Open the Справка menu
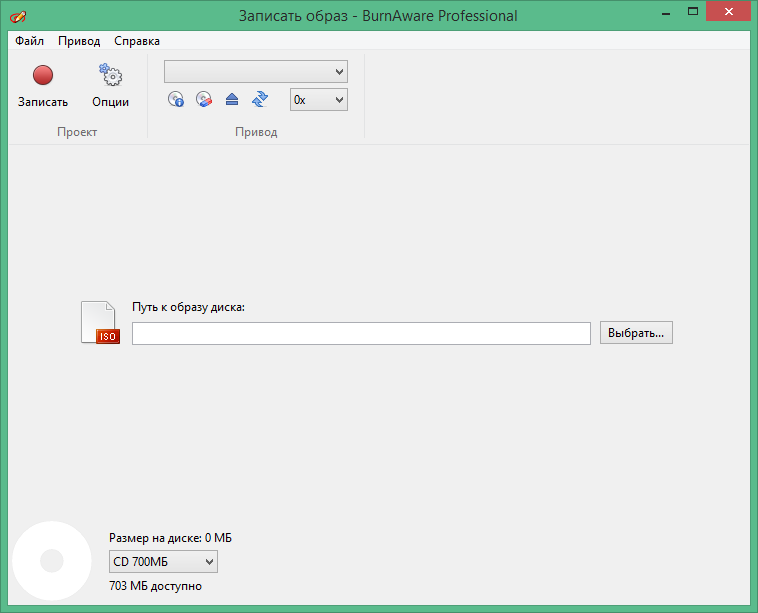This screenshot has width=758, height=613. pos(137,41)
